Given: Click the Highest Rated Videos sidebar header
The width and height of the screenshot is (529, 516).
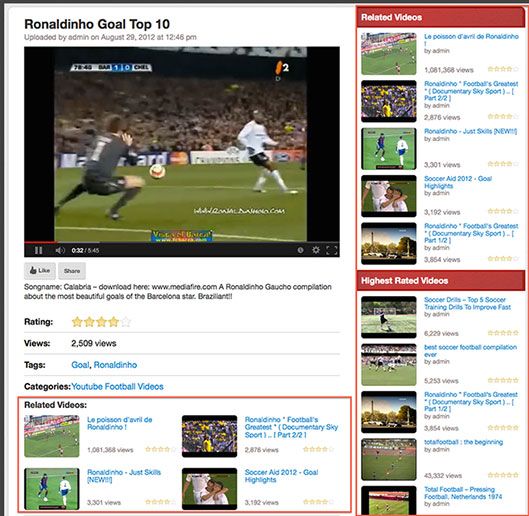Looking at the screenshot, I should click(441, 280).
